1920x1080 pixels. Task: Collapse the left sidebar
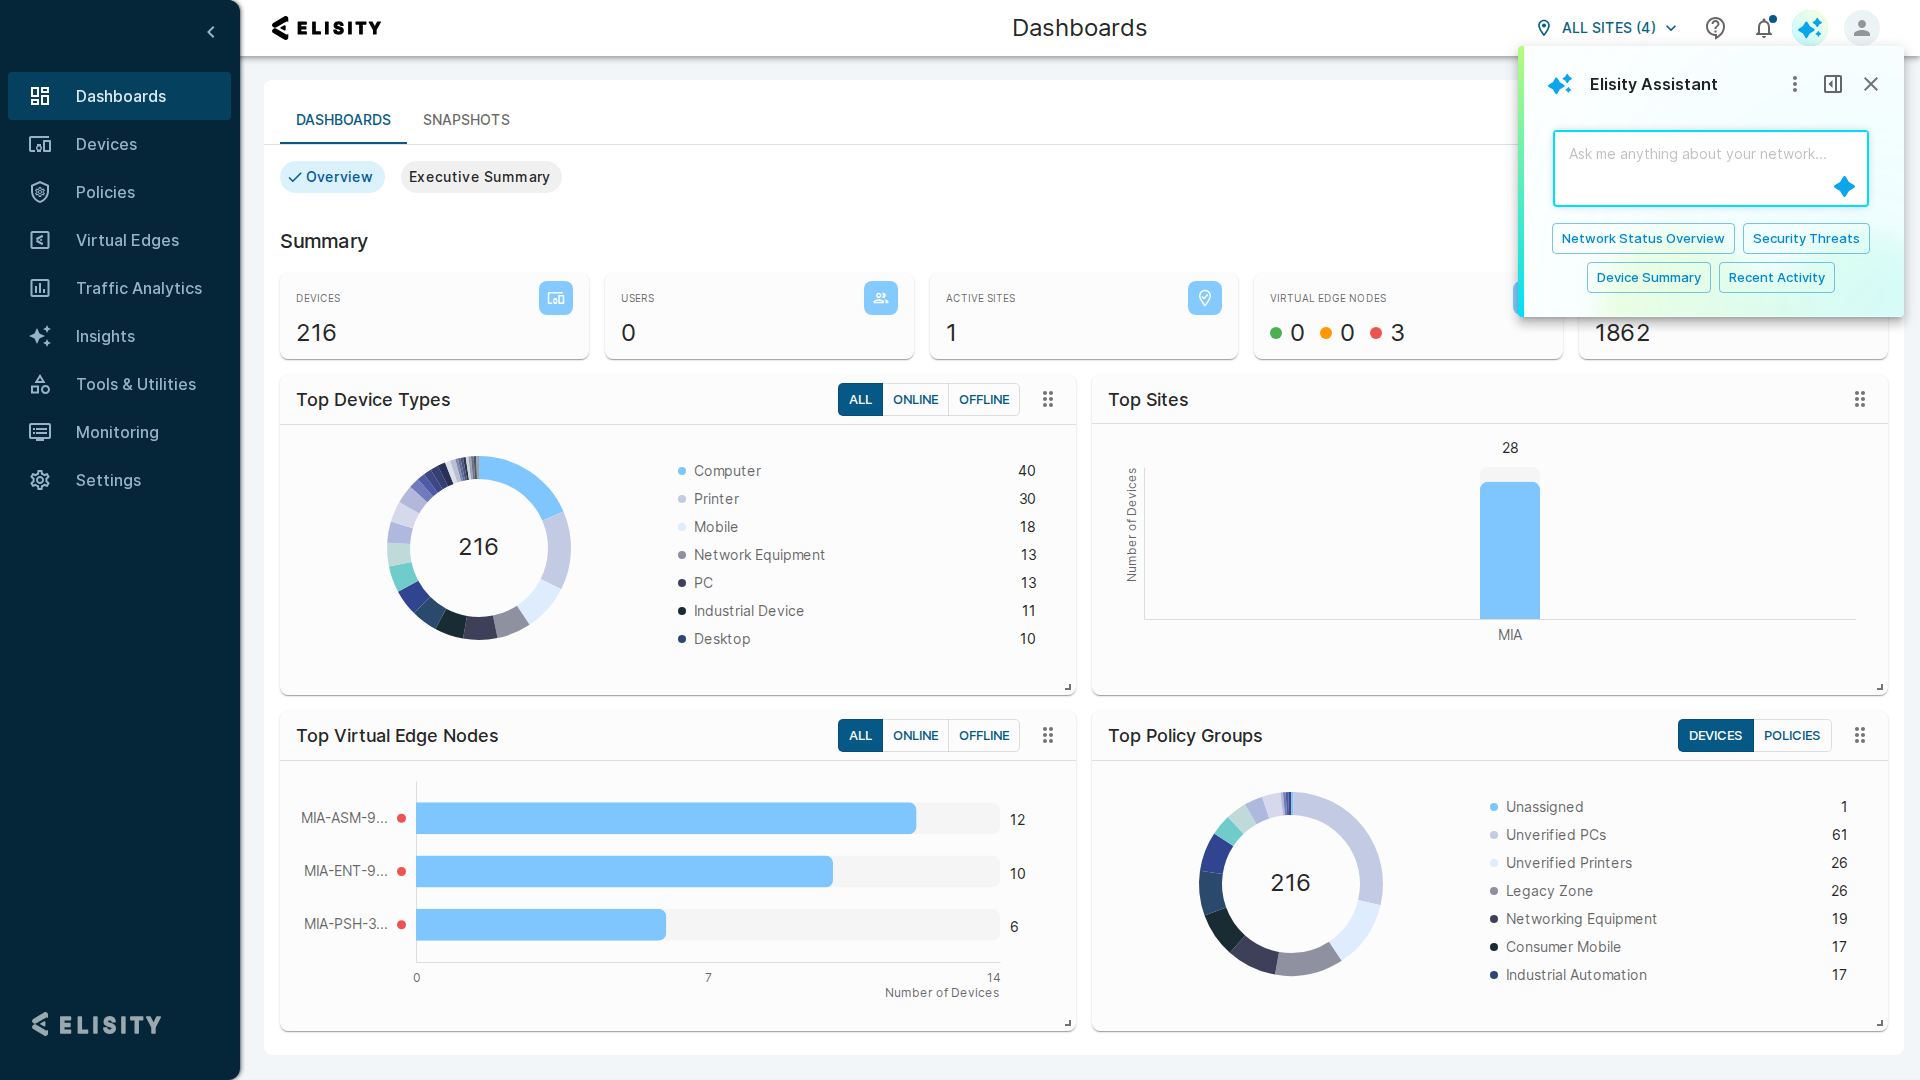pos(211,32)
